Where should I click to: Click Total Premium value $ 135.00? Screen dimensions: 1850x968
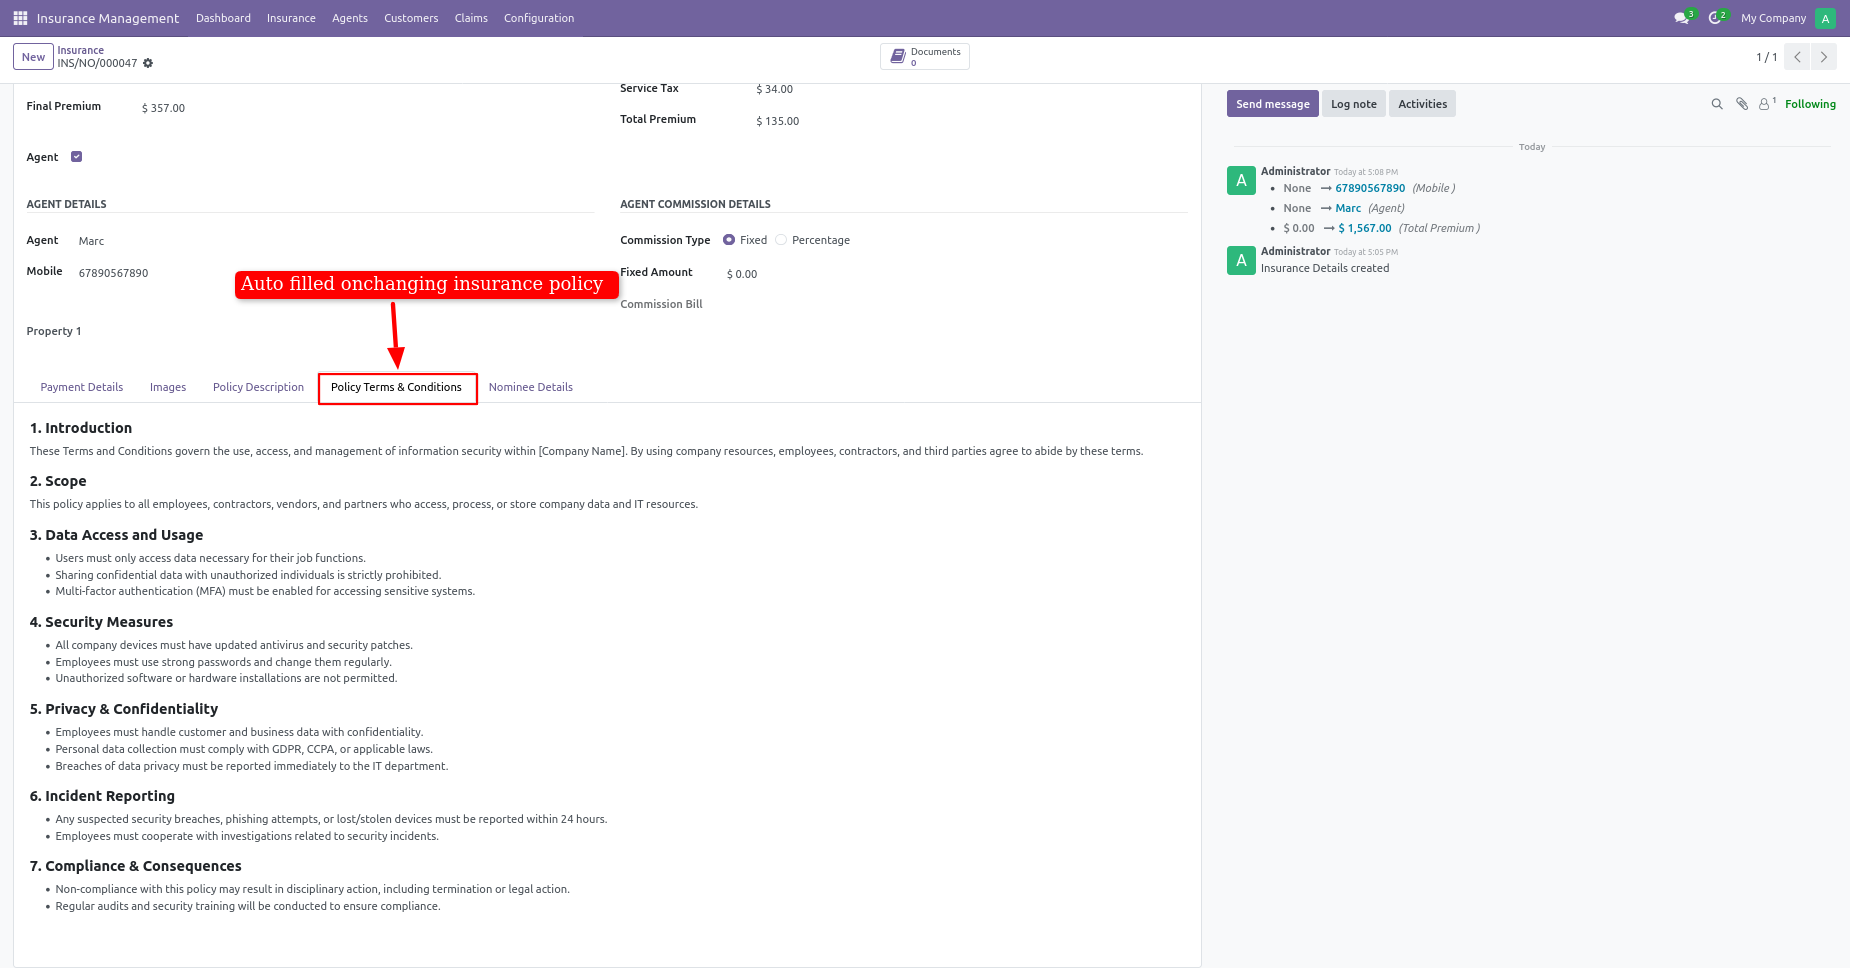click(777, 121)
